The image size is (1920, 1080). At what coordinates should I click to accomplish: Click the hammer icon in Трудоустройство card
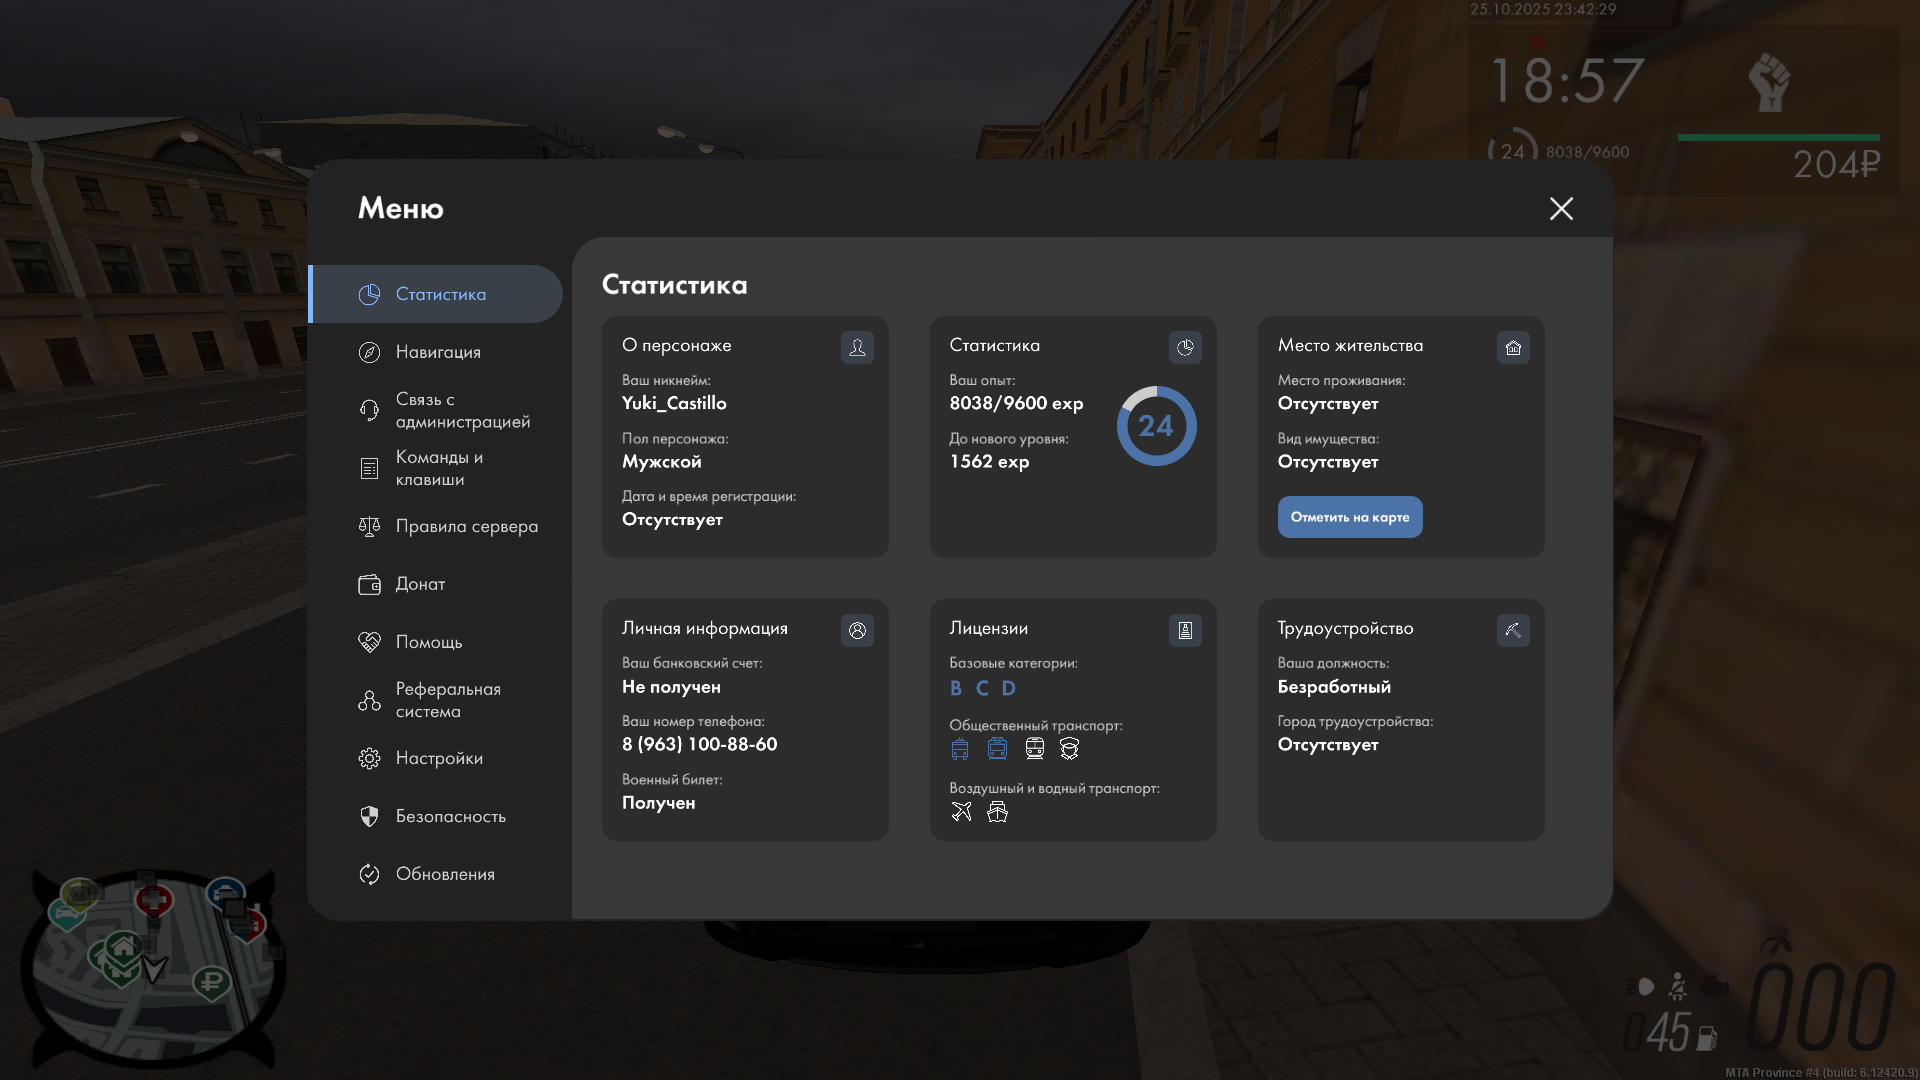click(1513, 630)
